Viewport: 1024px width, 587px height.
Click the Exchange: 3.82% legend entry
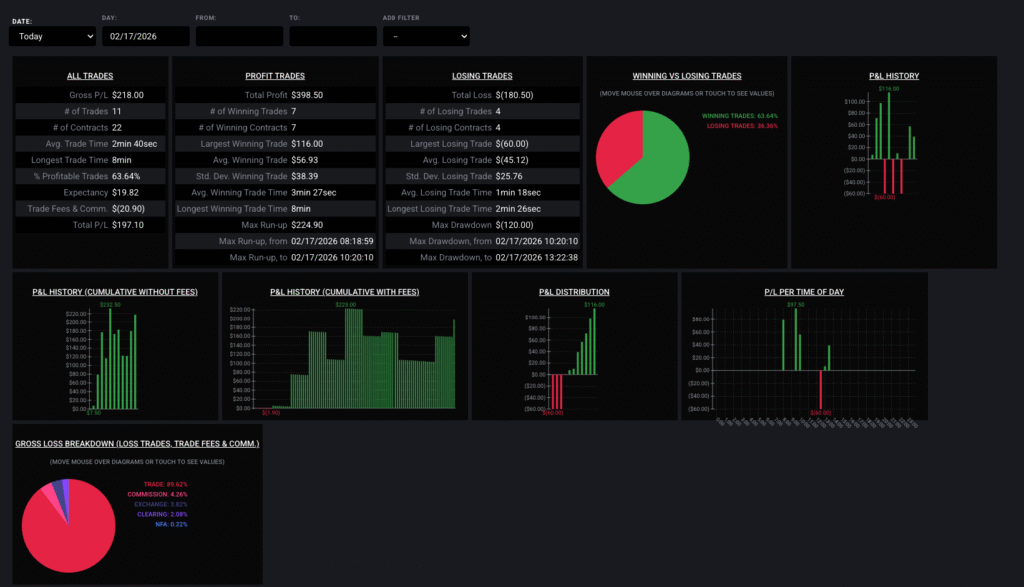pos(161,504)
